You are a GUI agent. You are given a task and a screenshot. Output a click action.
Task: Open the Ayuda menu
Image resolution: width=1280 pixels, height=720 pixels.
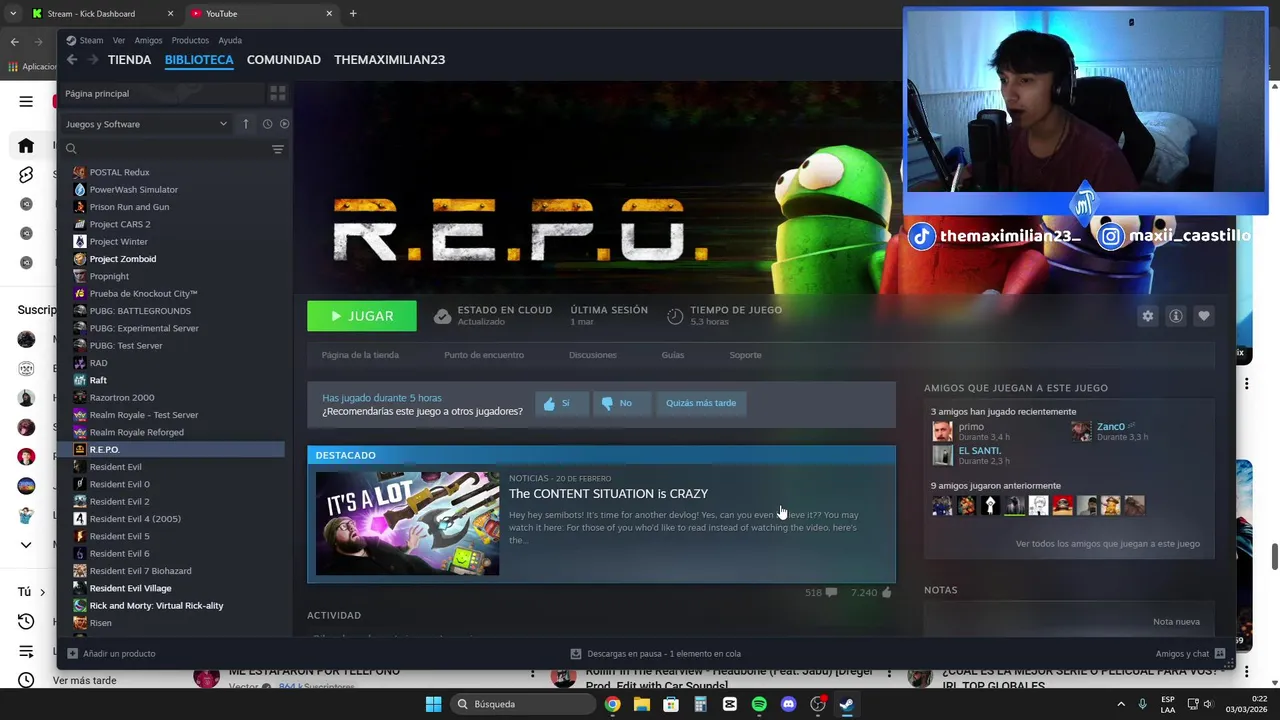click(x=230, y=40)
